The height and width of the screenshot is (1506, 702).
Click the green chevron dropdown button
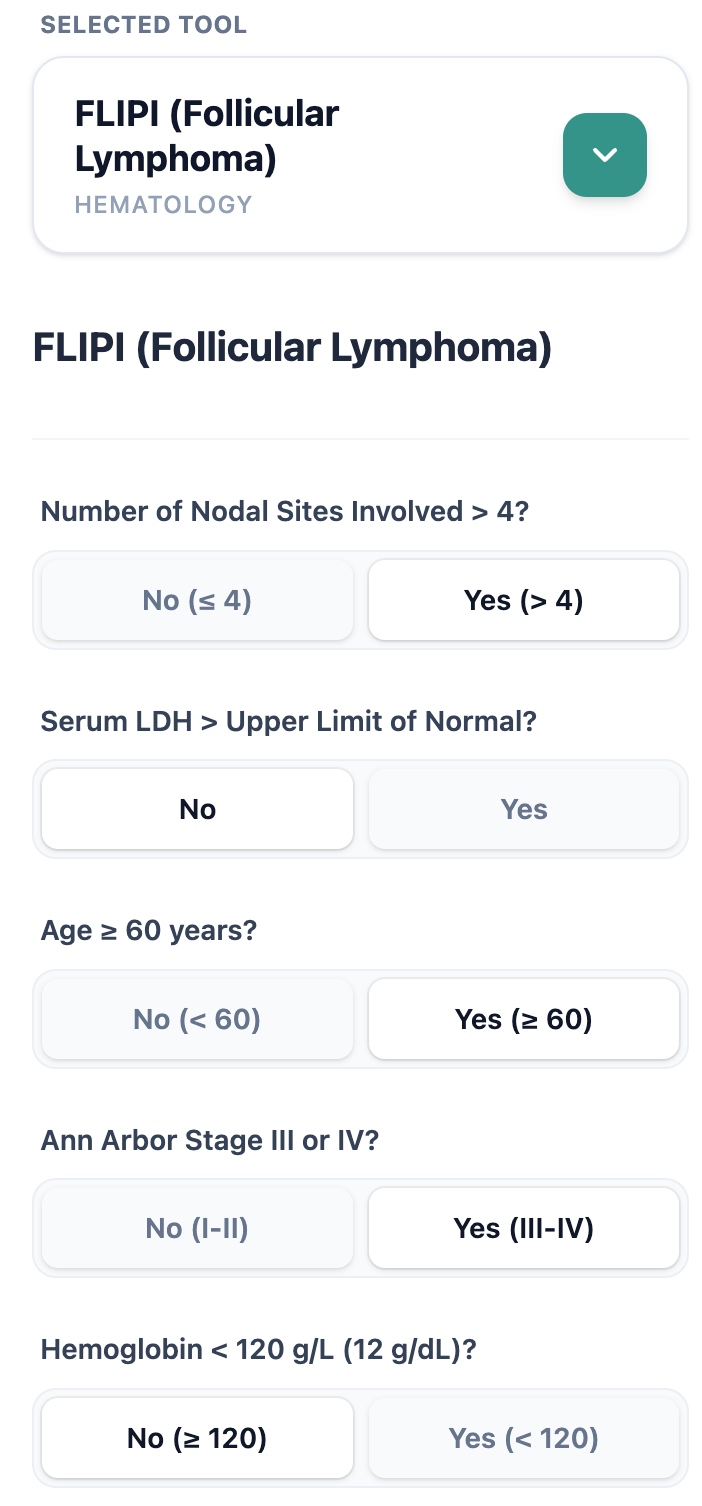[604, 155]
